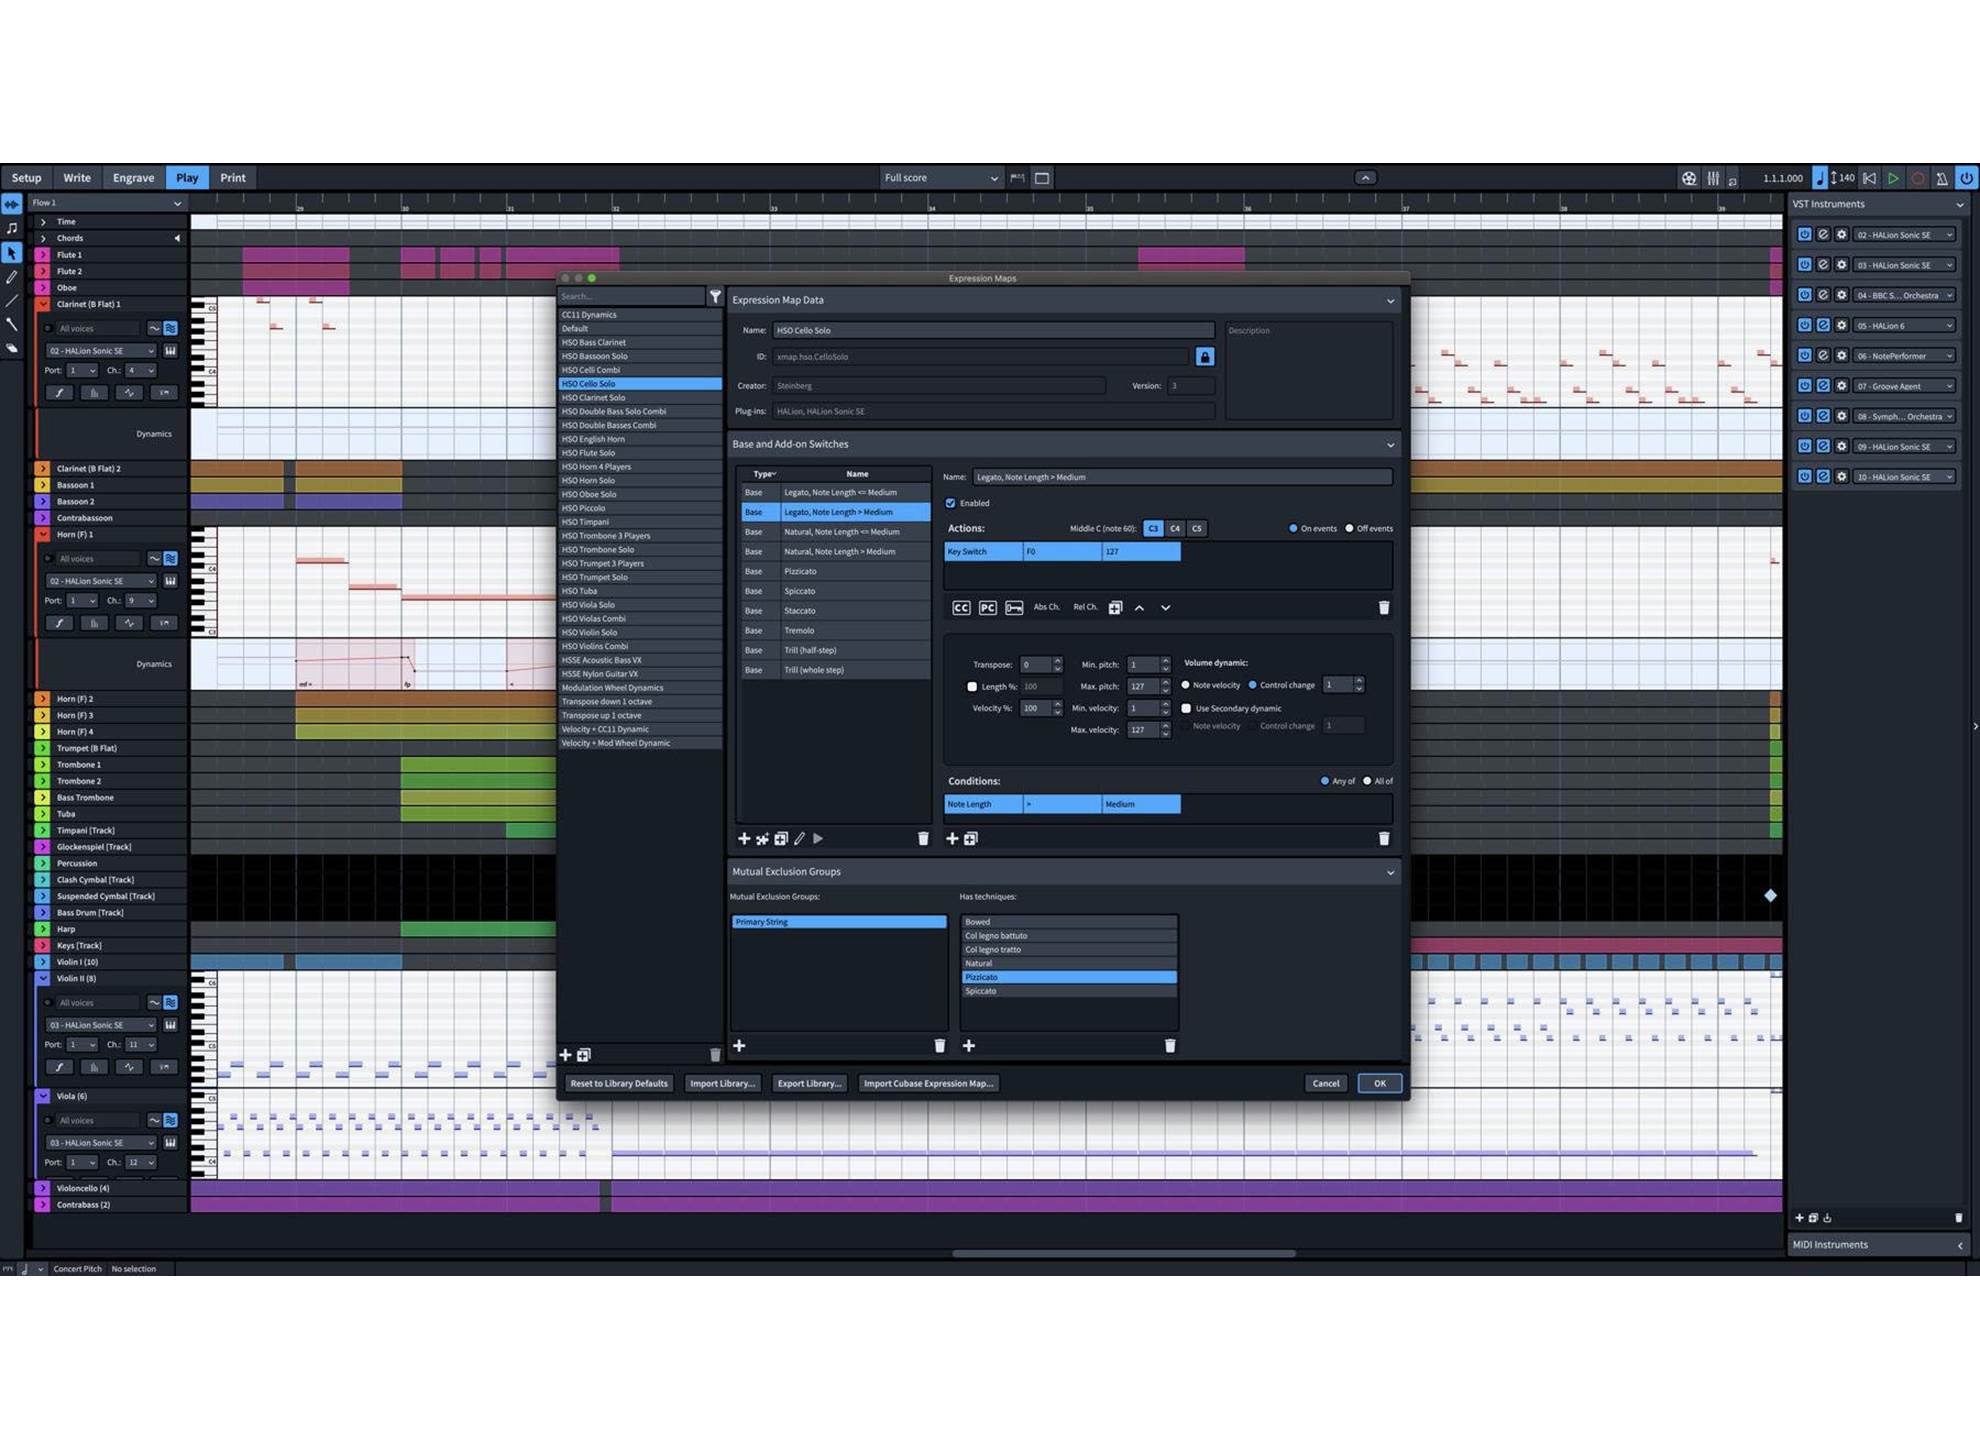Move action up with the chevron arrow
This screenshot has height=1440, width=1980.
point(1139,608)
